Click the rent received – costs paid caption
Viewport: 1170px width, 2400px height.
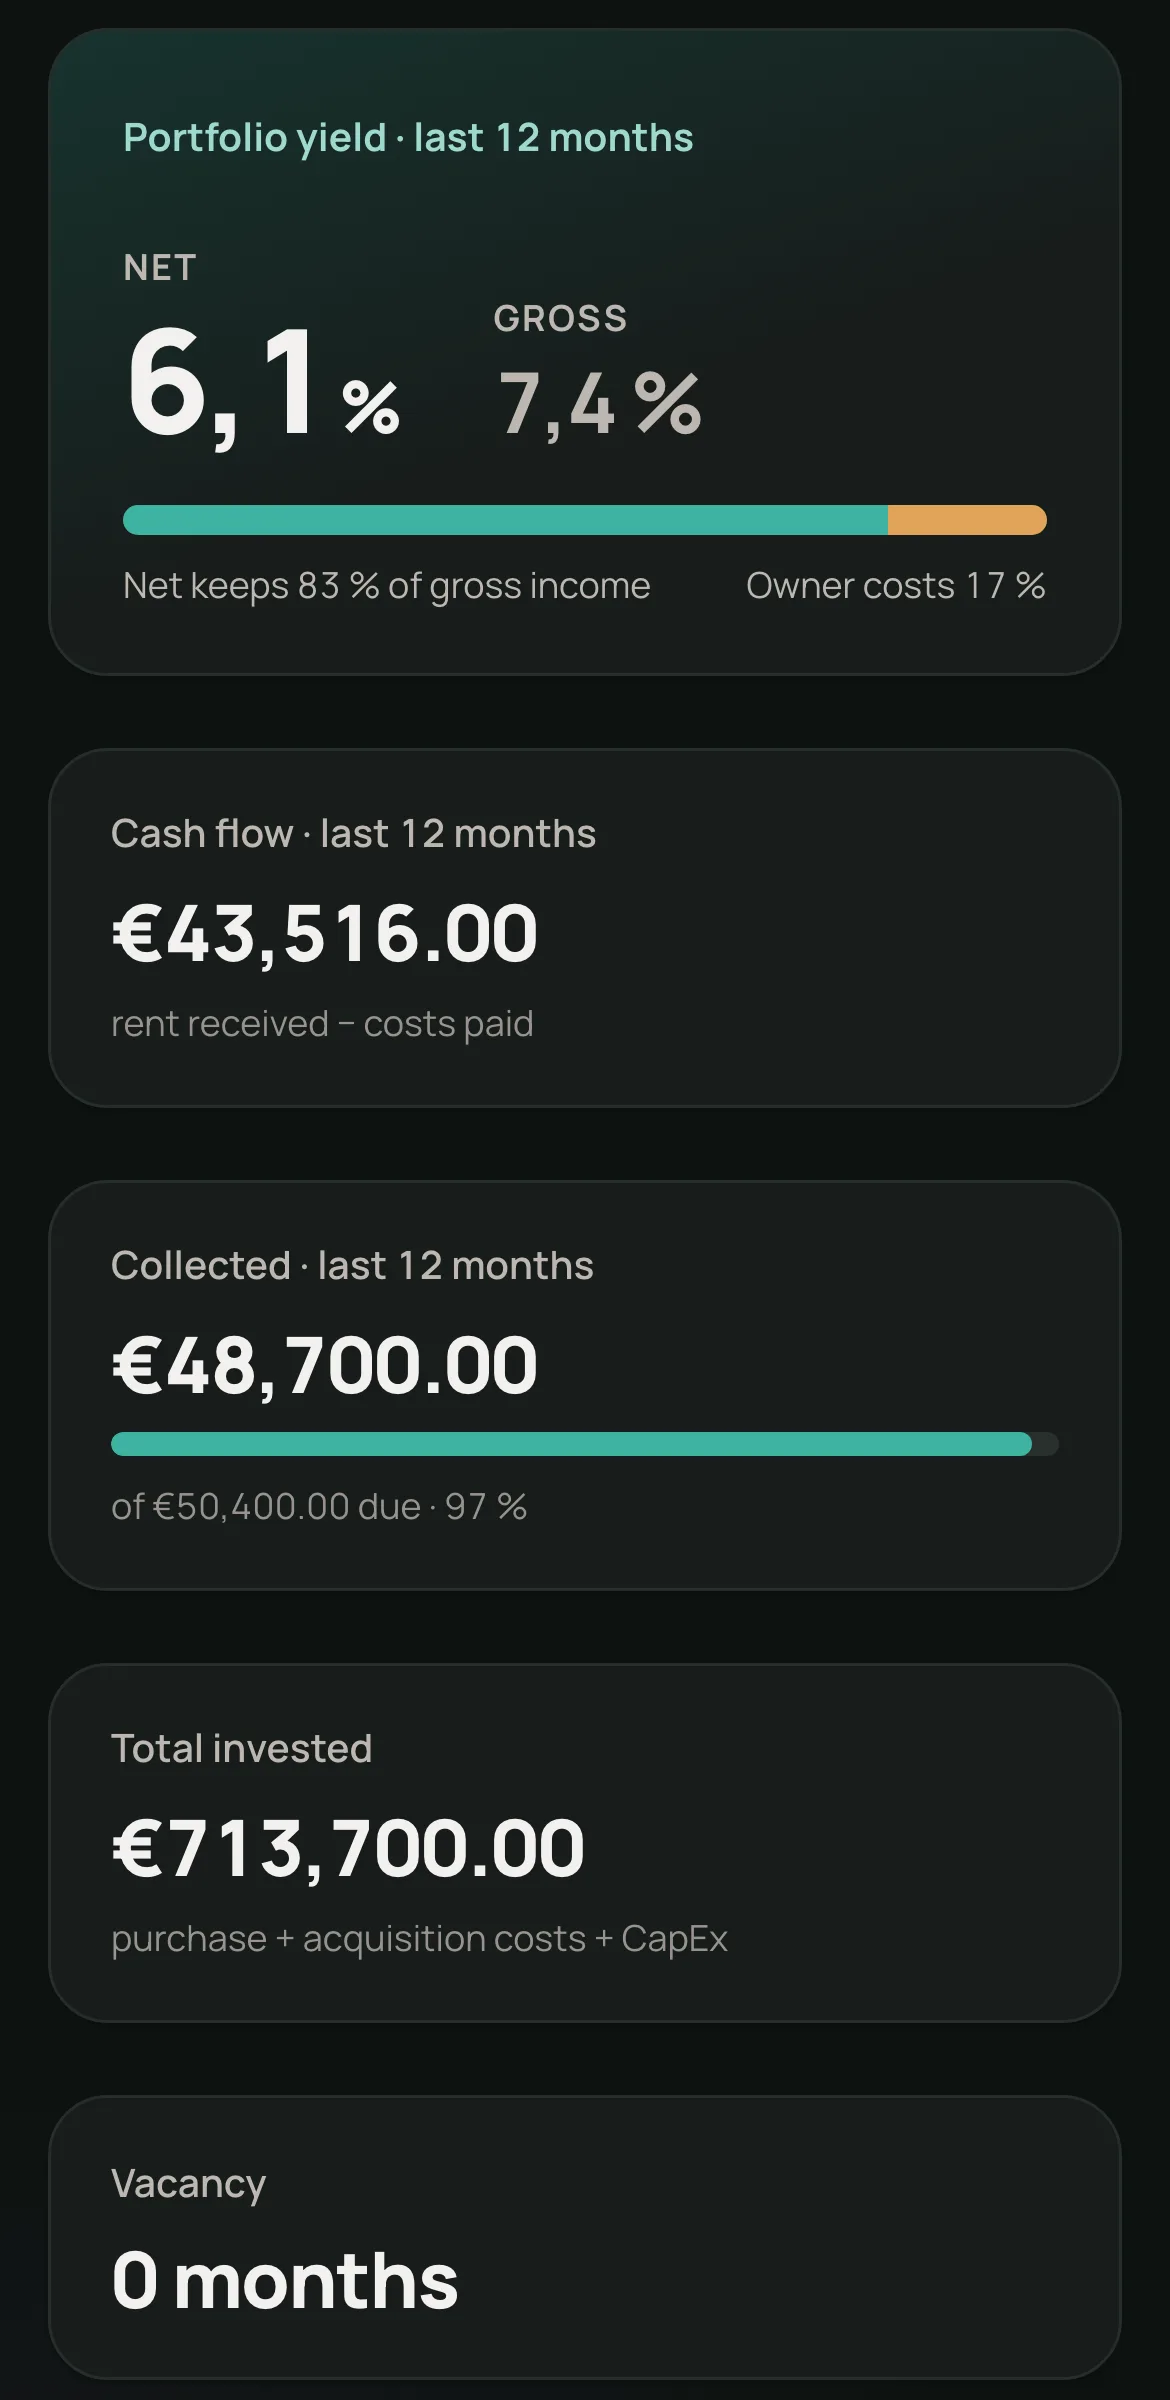point(322,1024)
